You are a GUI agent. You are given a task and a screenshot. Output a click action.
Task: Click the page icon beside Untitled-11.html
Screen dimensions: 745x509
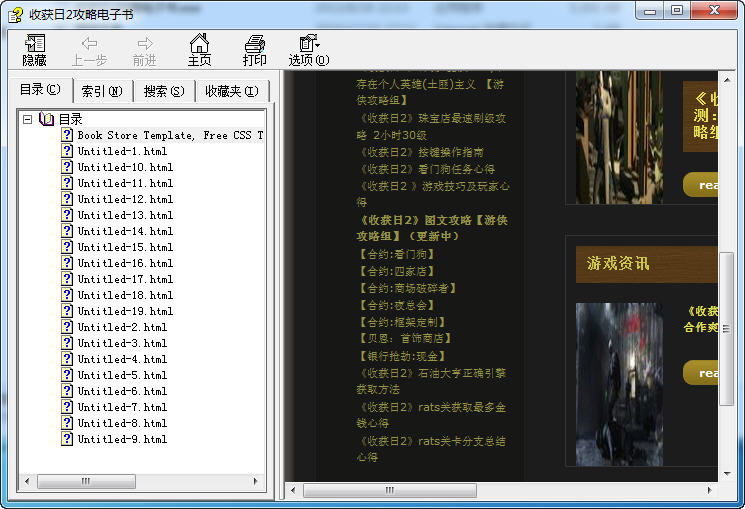click(67, 183)
